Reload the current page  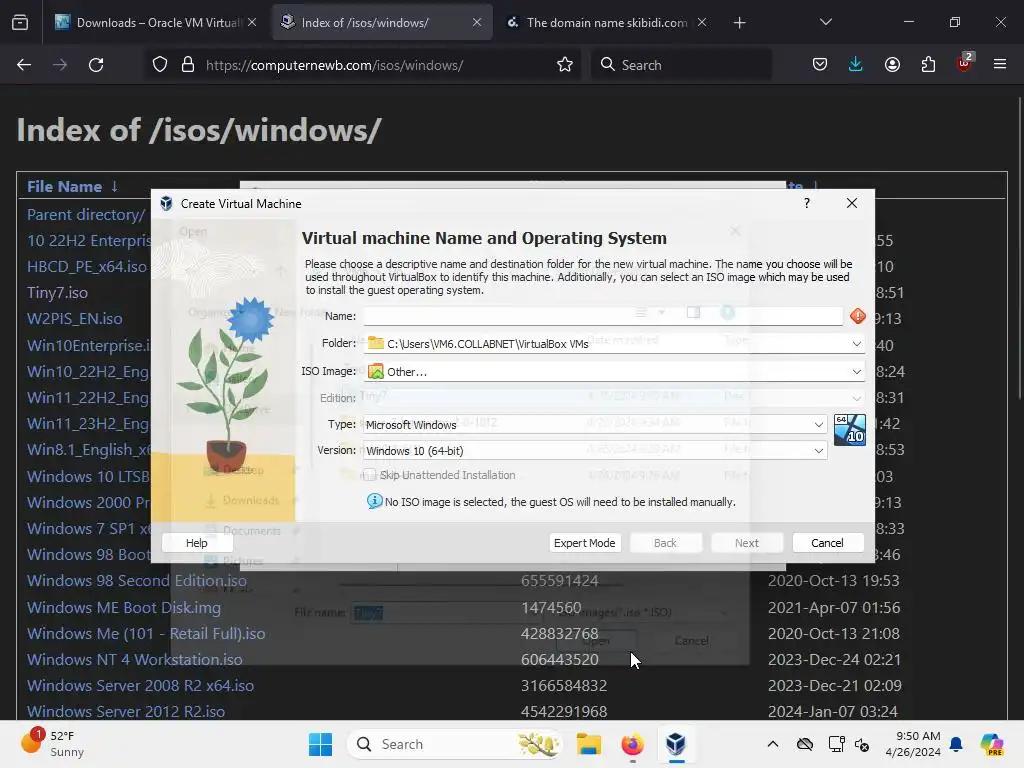click(x=96, y=65)
